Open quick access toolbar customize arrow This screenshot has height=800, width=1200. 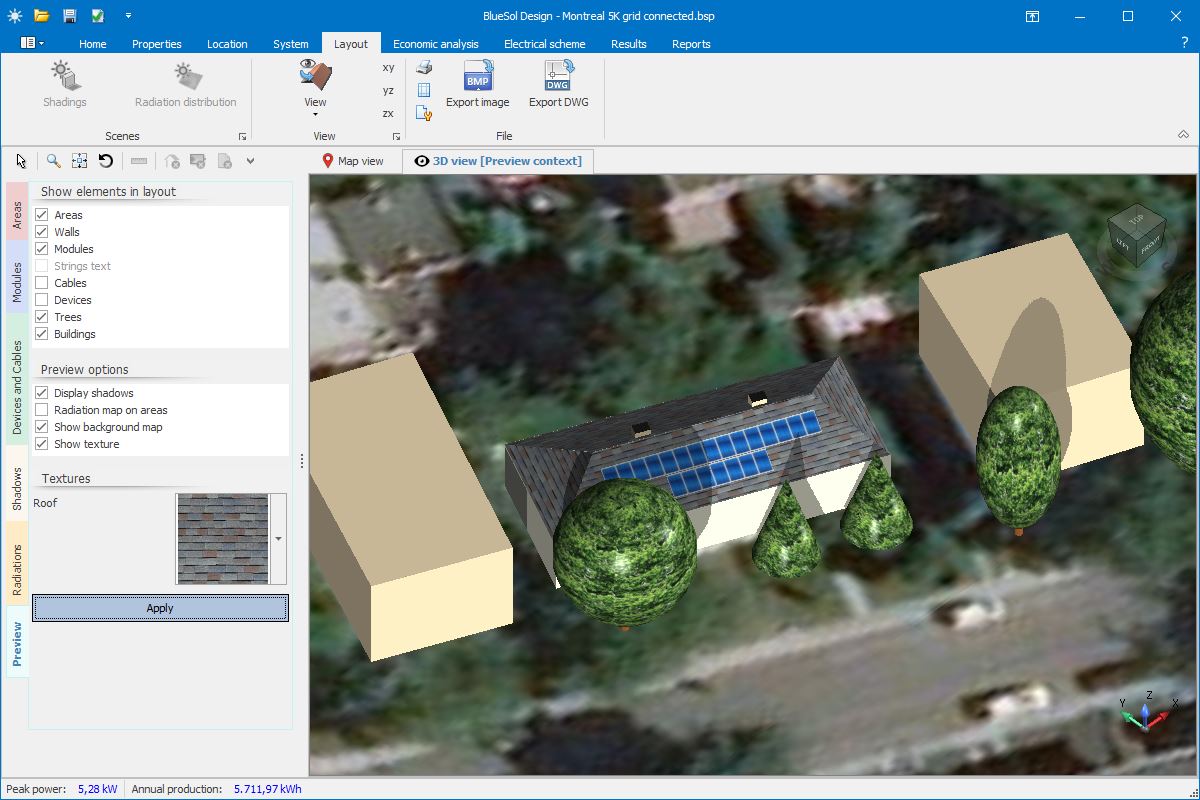(x=129, y=16)
